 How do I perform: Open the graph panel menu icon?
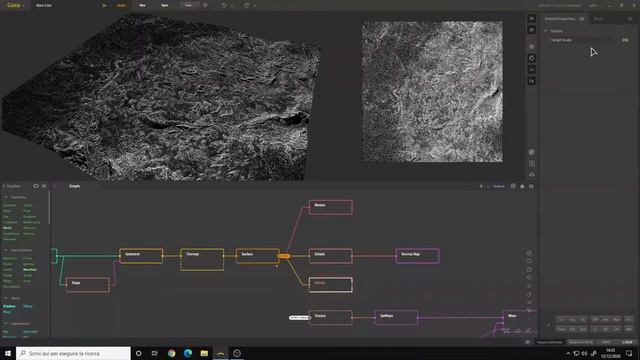click(531, 186)
